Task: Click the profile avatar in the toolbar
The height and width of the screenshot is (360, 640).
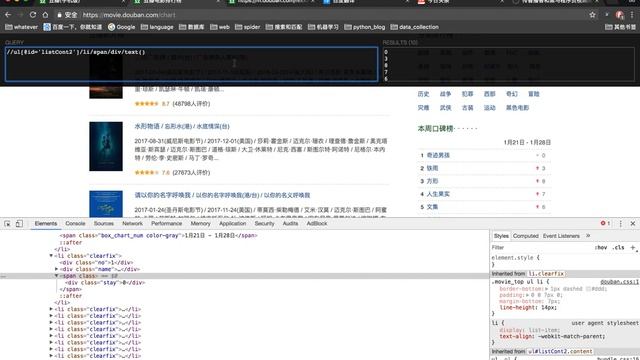Action: click(620, 15)
